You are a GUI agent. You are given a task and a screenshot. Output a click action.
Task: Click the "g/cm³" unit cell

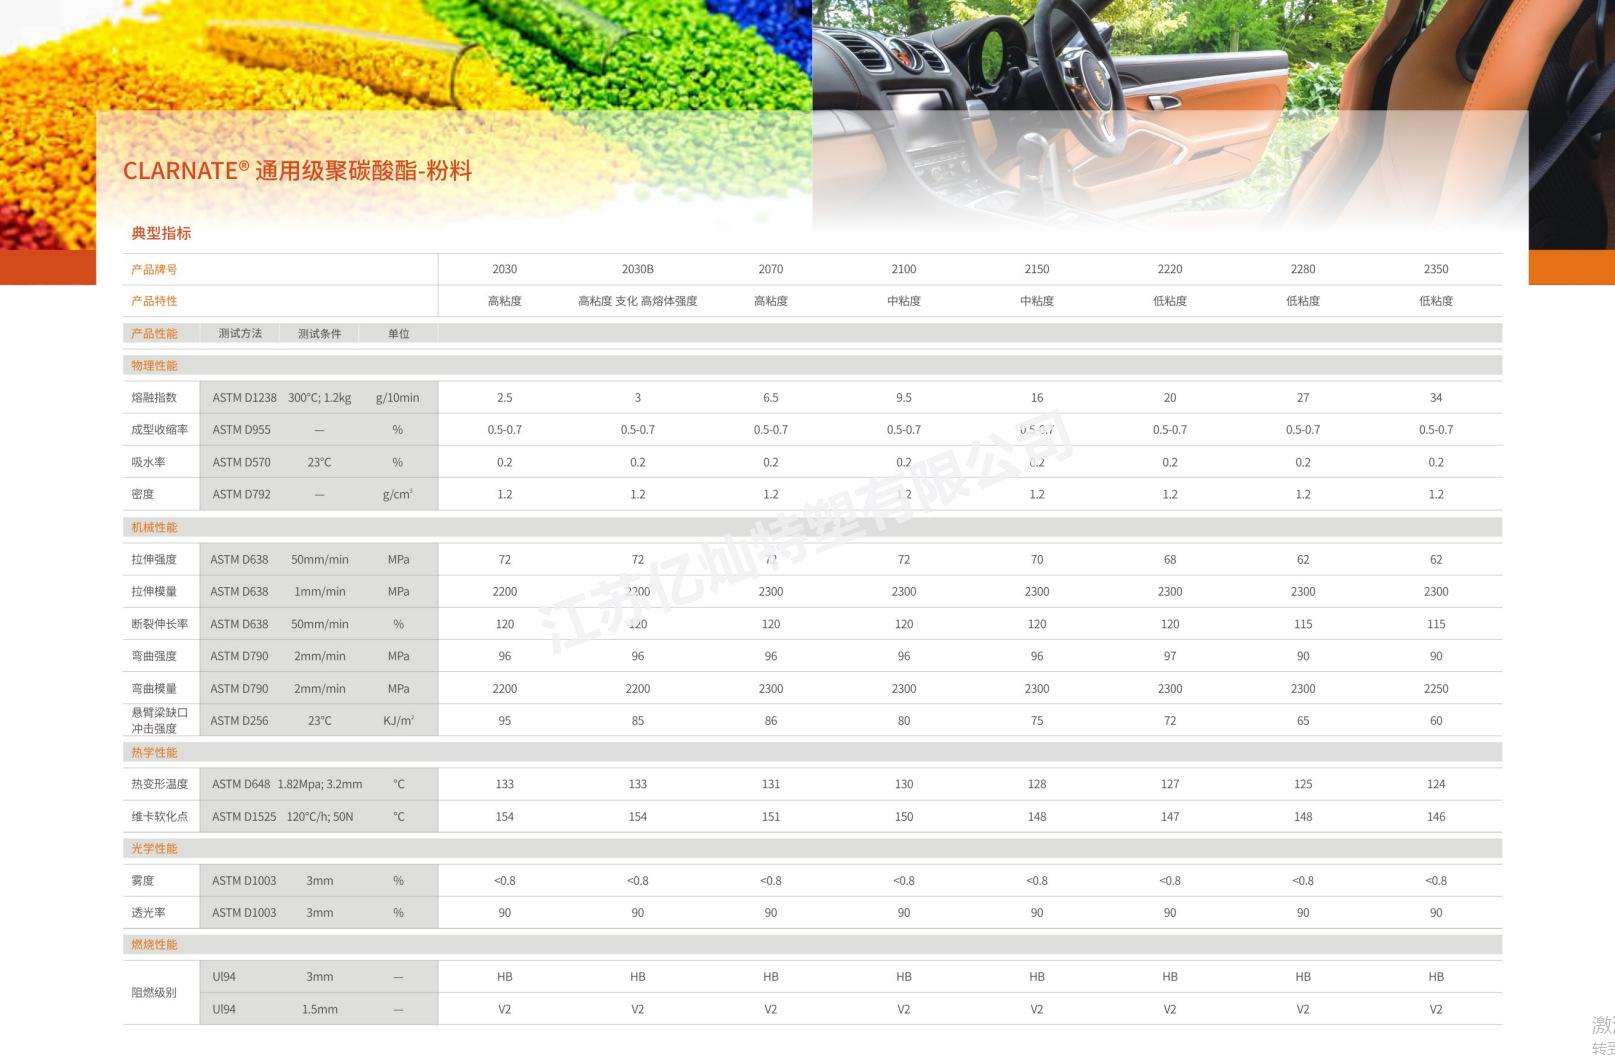[x=398, y=494]
